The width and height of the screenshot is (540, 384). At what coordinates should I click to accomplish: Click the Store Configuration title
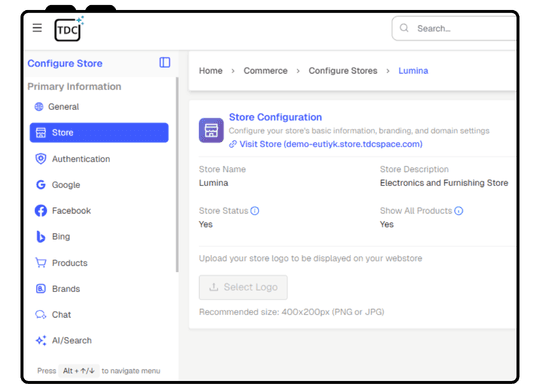coord(275,117)
